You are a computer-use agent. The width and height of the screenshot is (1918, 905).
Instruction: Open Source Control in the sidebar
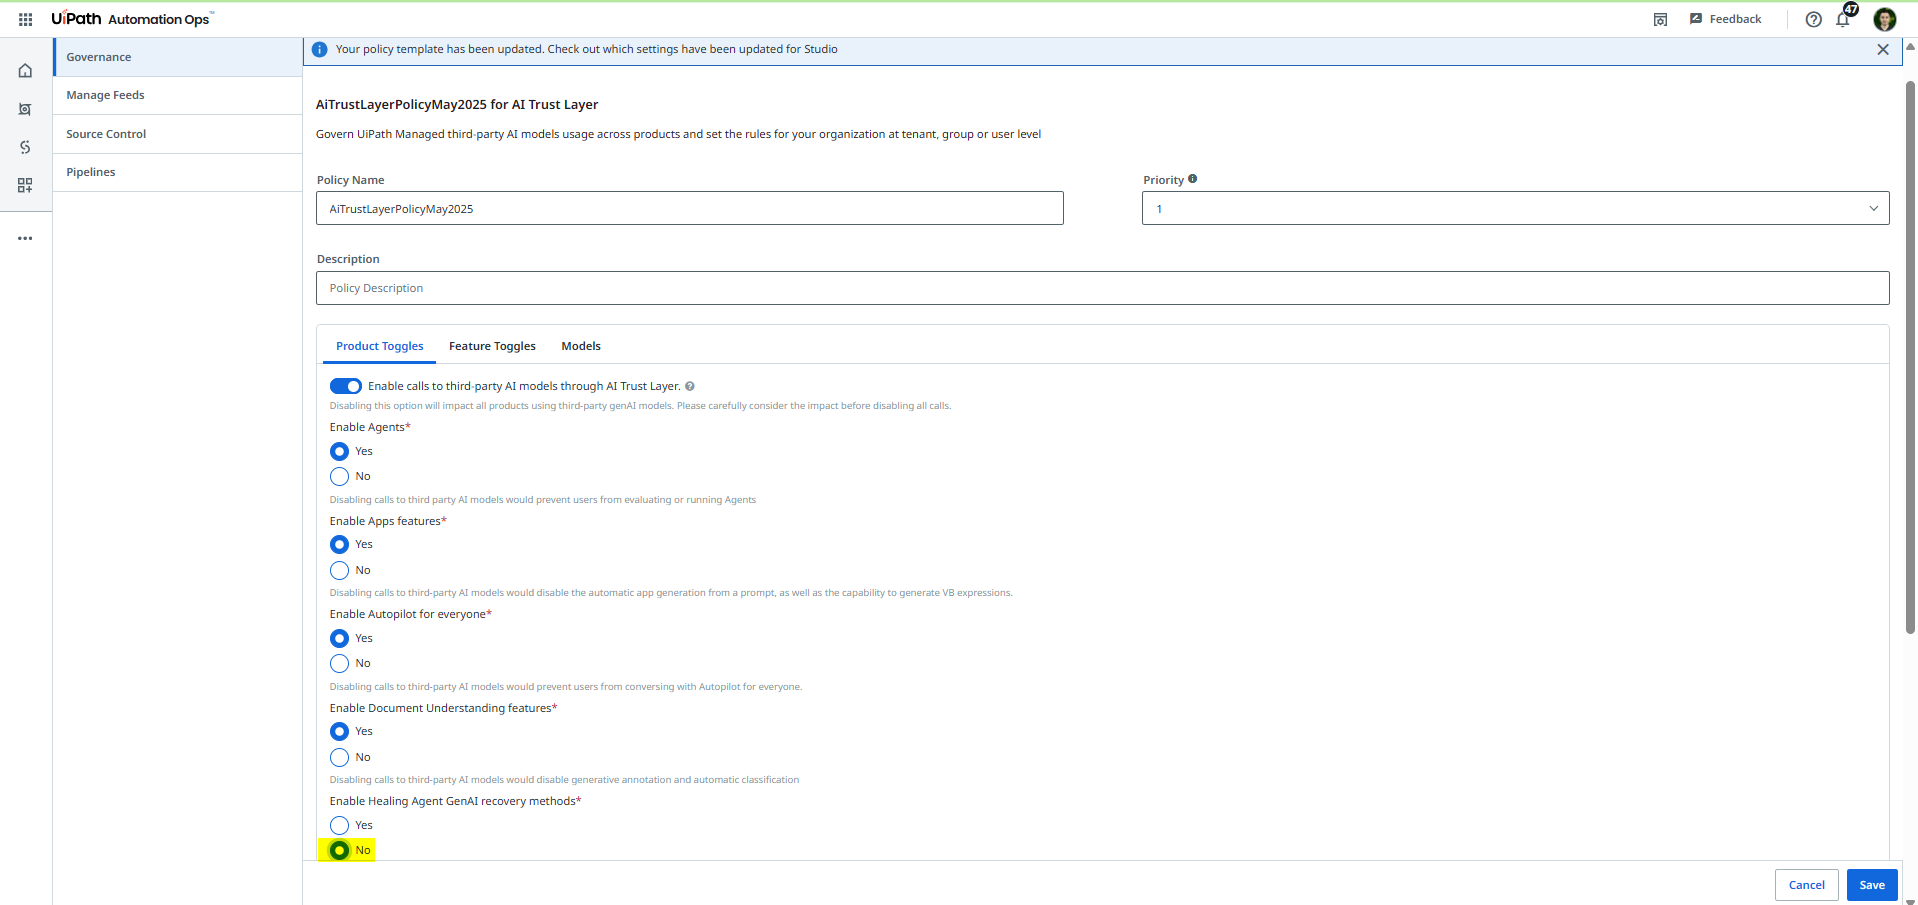178,134
